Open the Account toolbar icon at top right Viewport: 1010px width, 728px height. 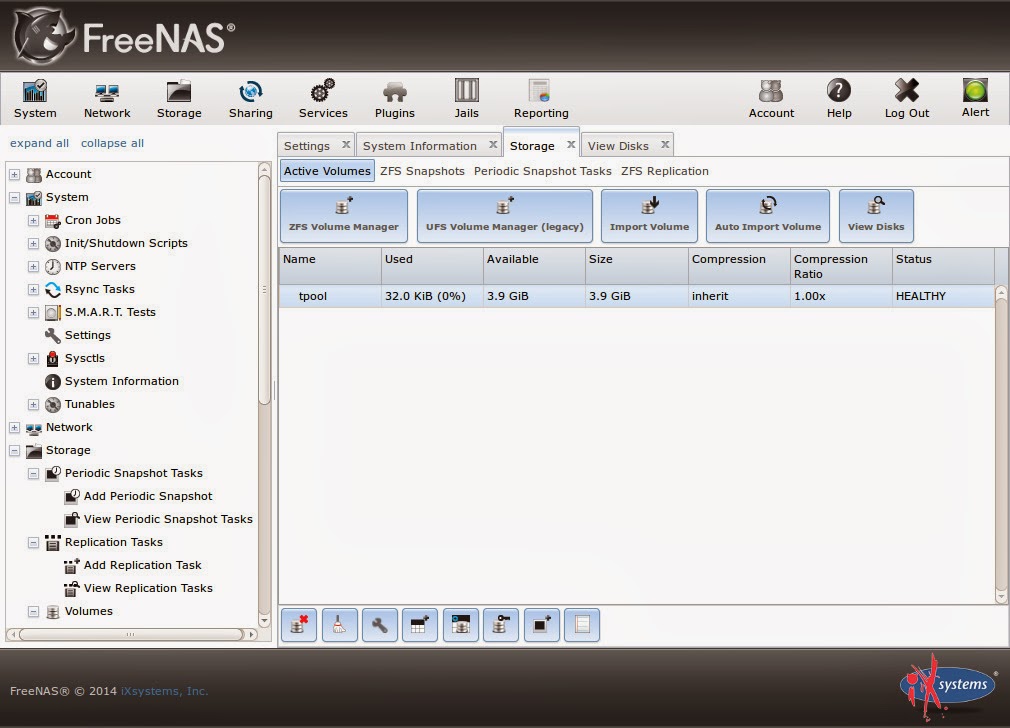[771, 99]
